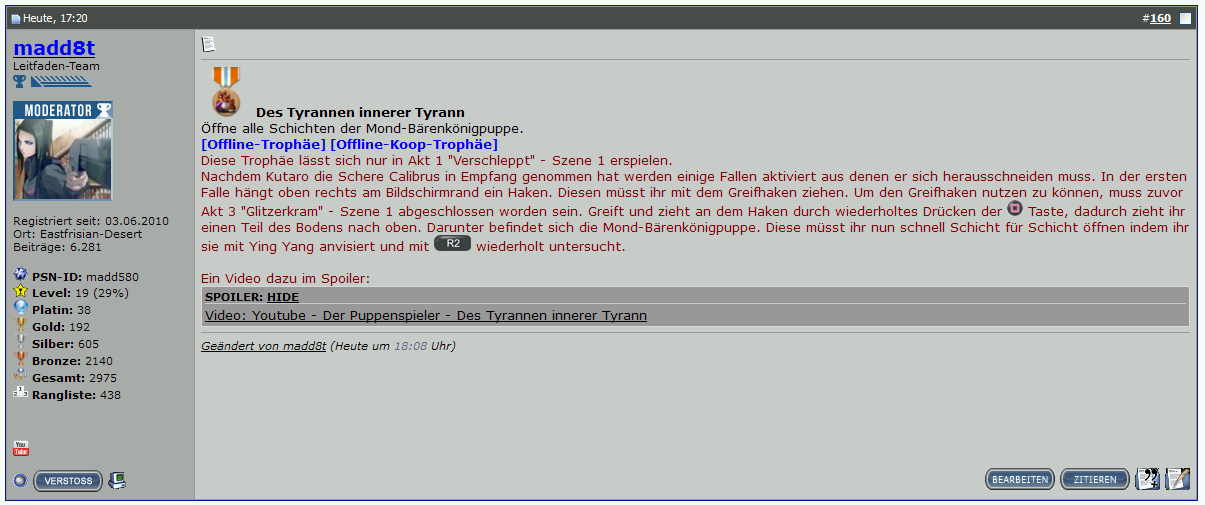Image resolution: width=1205 pixels, height=505 pixels.
Task: Click the small post status icon beside Heute, 17:20
Action: [16, 19]
